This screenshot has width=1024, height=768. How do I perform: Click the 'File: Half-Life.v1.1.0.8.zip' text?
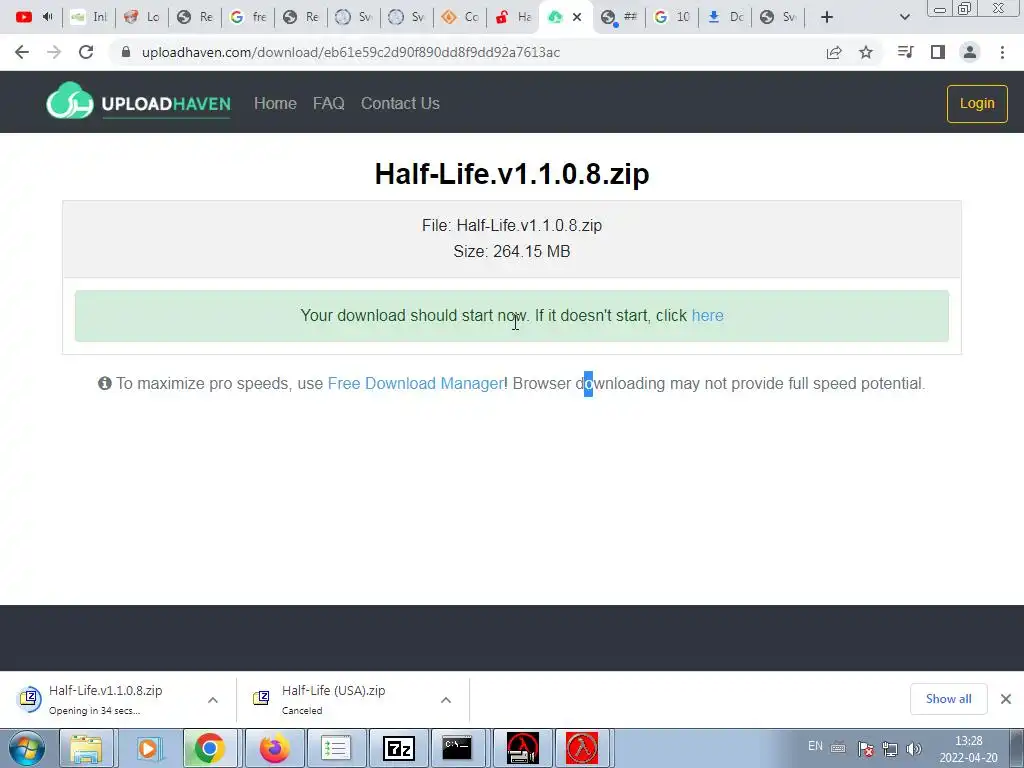click(x=512, y=225)
